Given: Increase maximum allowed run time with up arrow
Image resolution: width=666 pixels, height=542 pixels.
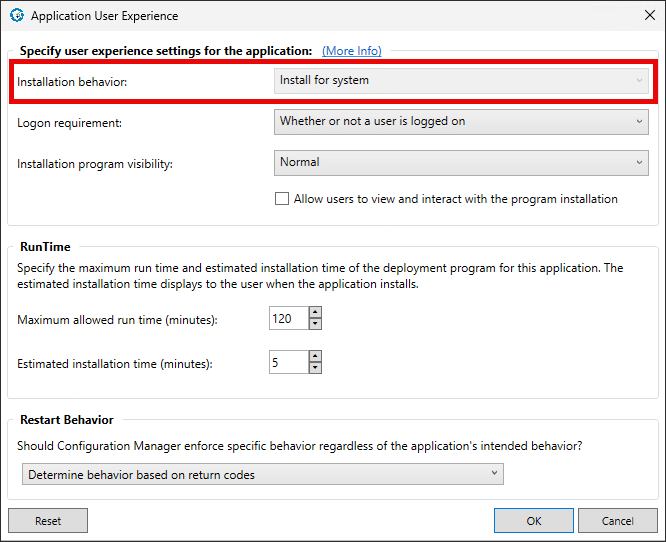Looking at the screenshot, I should point(315,313).
